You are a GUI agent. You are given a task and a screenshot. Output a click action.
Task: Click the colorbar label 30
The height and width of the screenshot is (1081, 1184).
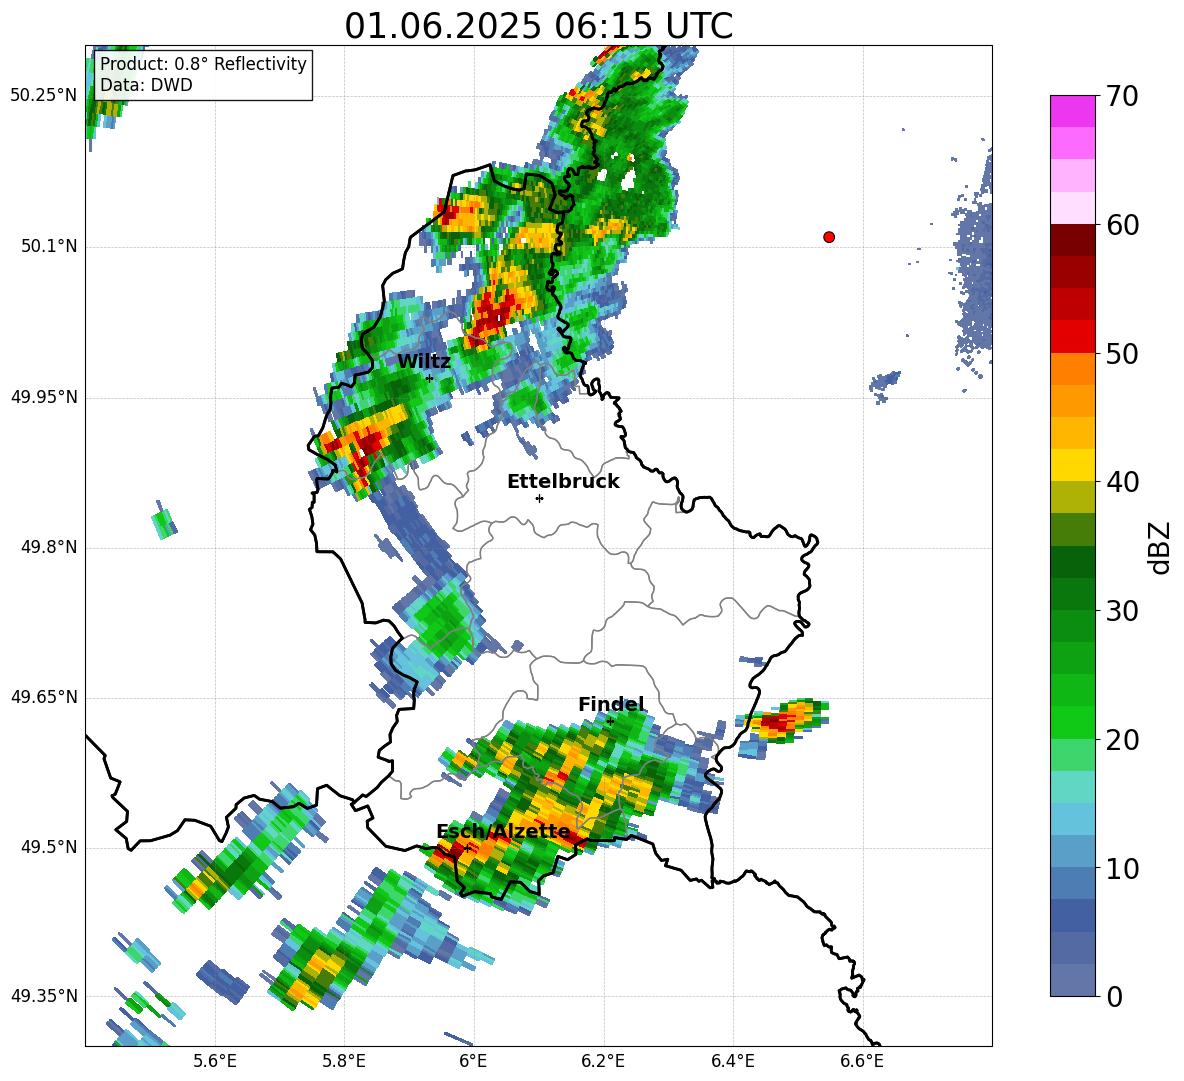pos(1122,611)
